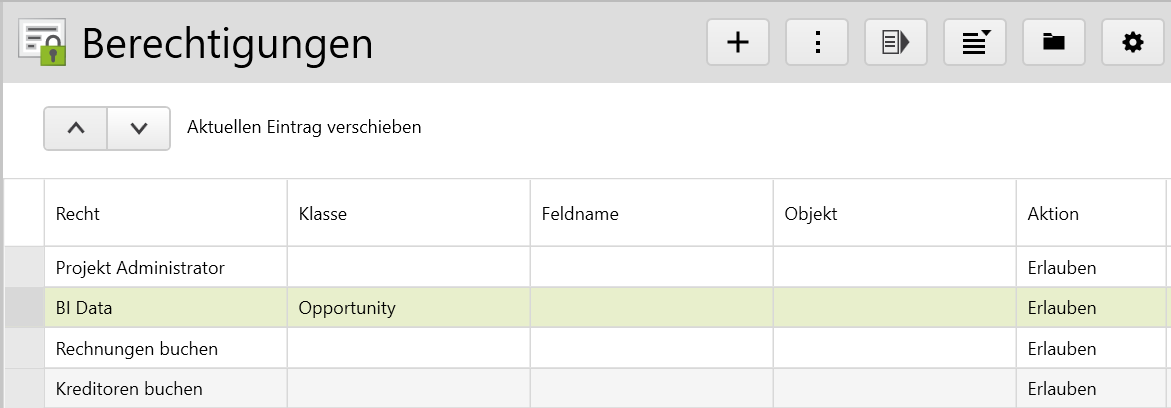This screenshot has height=408, width=1171.
Task: Select the Rechnungen buchen row
Action: click(x=586, y=348)
